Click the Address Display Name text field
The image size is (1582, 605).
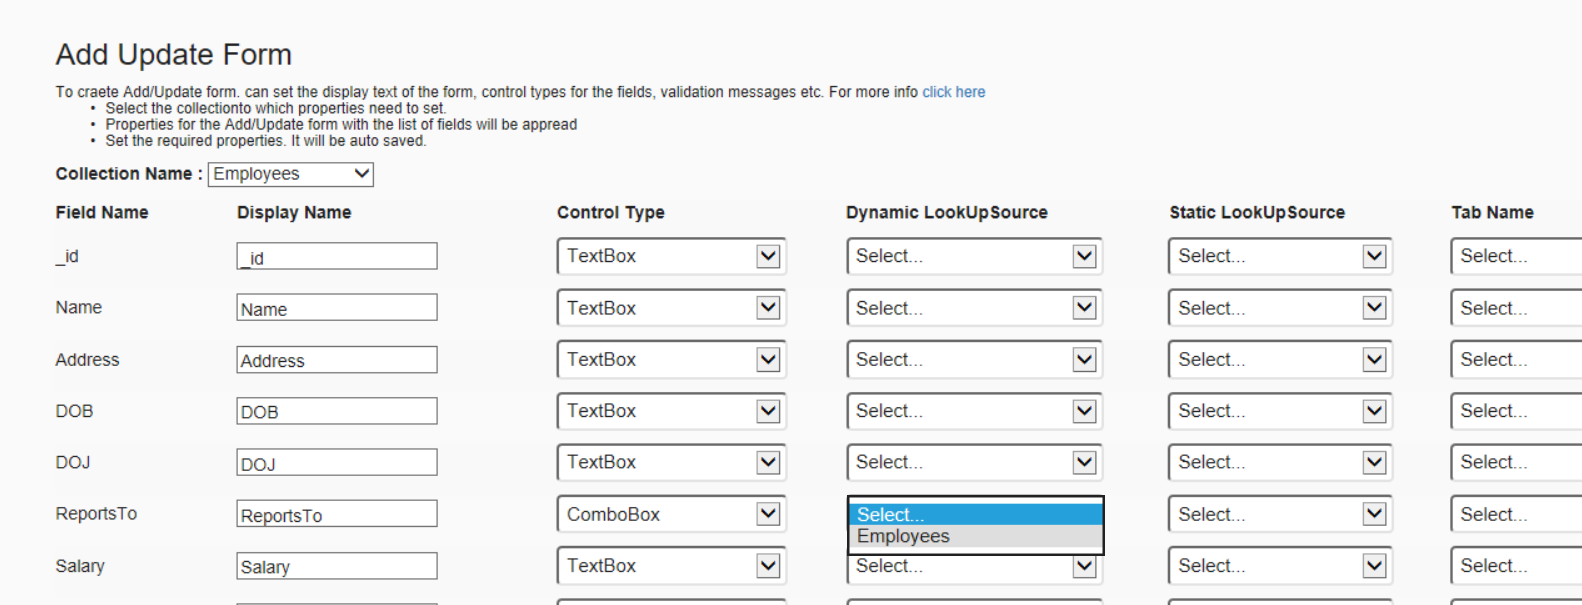[x=337, y=359]
